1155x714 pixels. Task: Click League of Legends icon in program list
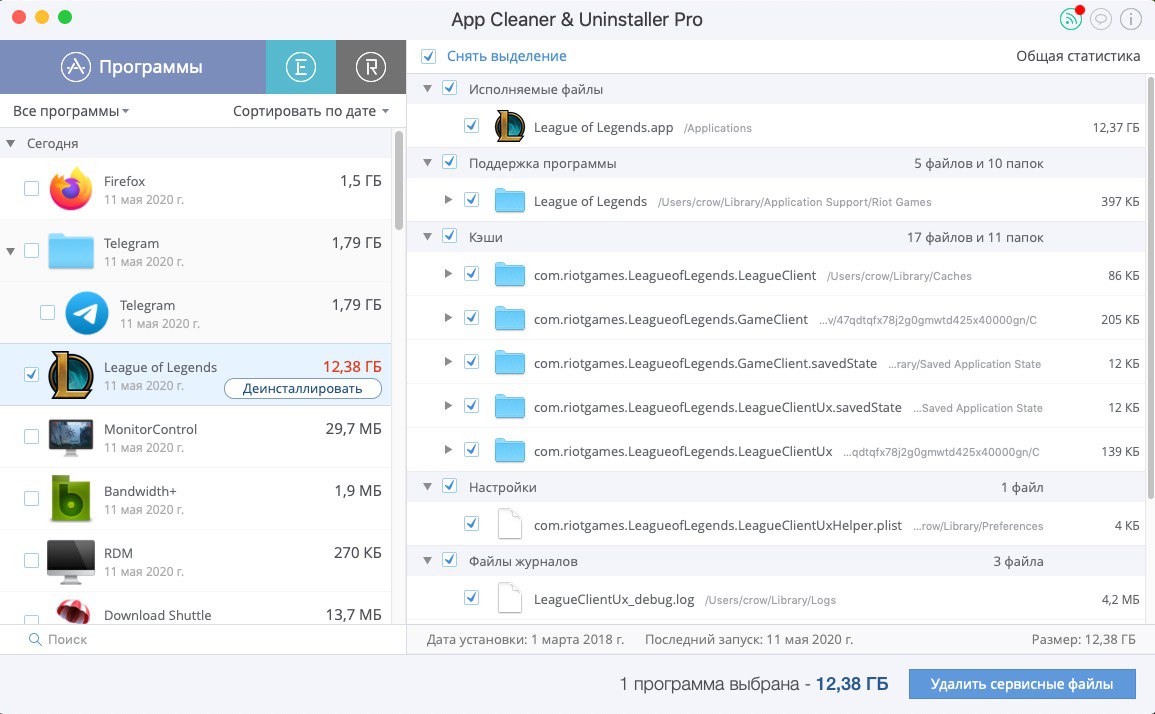click(x=71, y=374)
